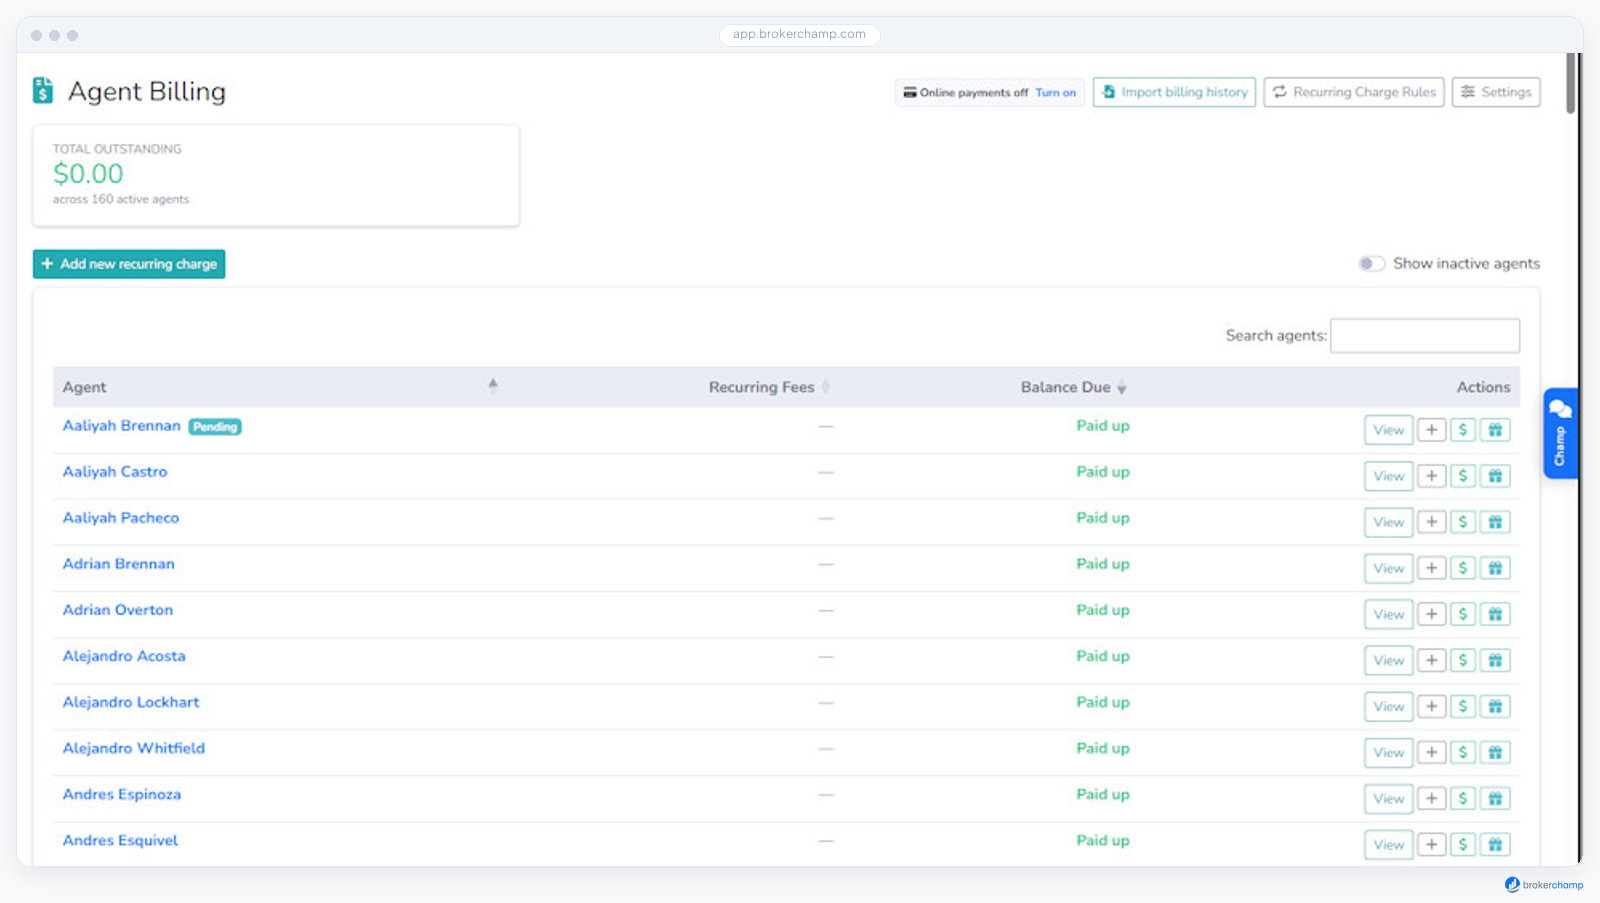Dollar icon in Aaliyah Pacheco row
This screenshot has height=903, width=1600.
click(1463, 522)
